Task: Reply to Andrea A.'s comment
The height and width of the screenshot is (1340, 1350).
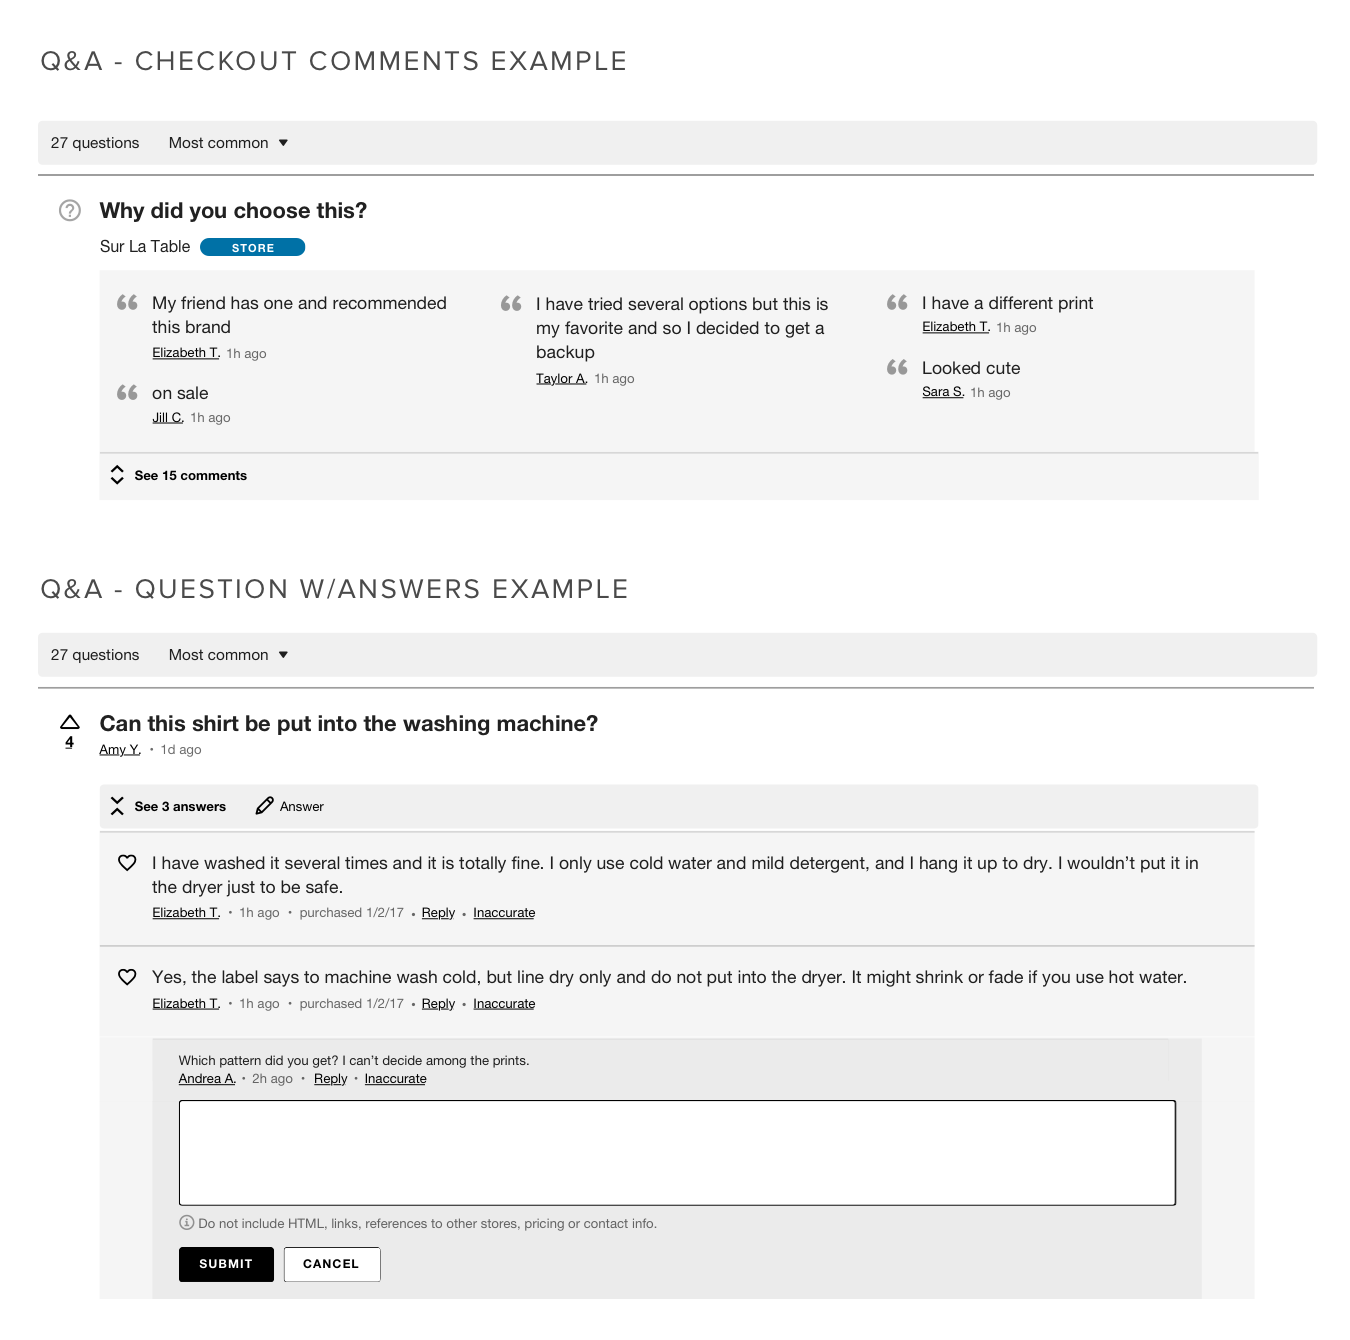Action: point(330,1079)
